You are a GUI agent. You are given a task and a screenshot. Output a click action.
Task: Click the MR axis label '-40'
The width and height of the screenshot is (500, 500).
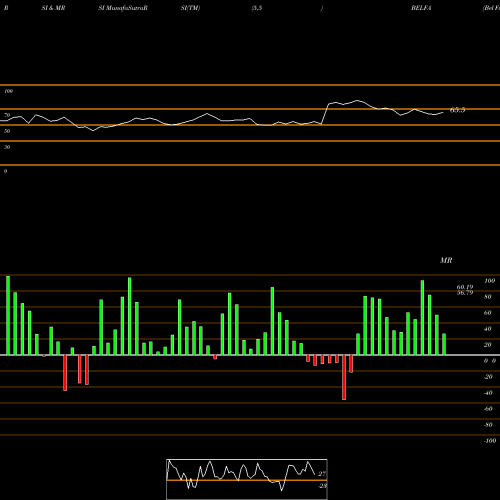tap(488, 393)
